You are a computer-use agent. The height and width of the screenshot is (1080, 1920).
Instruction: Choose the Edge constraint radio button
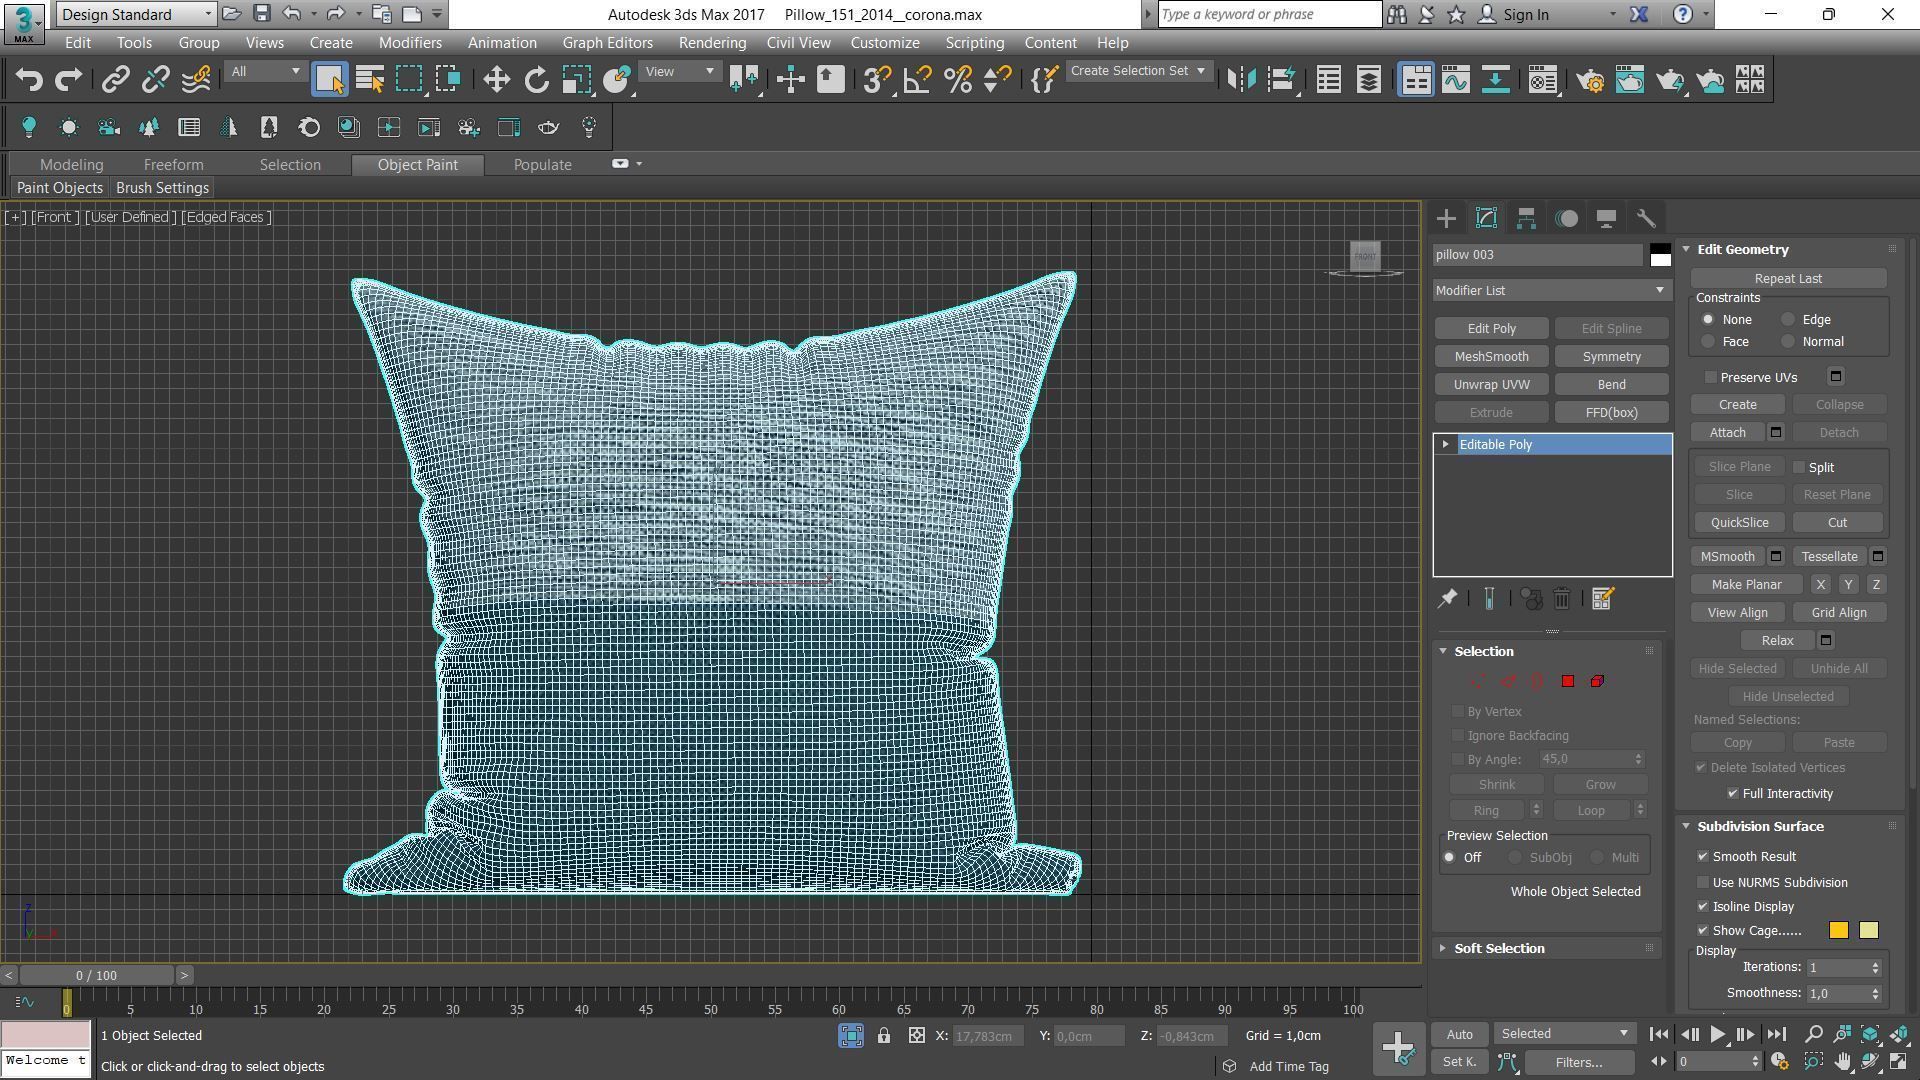(x=1788, y=320)
